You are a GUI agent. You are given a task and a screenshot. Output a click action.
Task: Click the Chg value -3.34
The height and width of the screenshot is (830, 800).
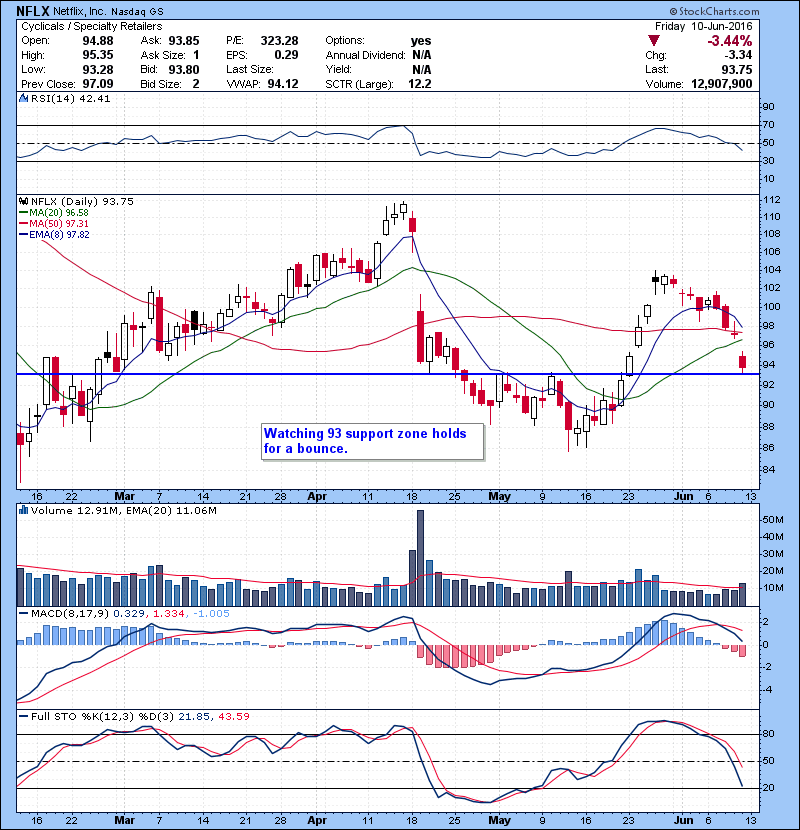pyautogui.click(x=738, y=55)
